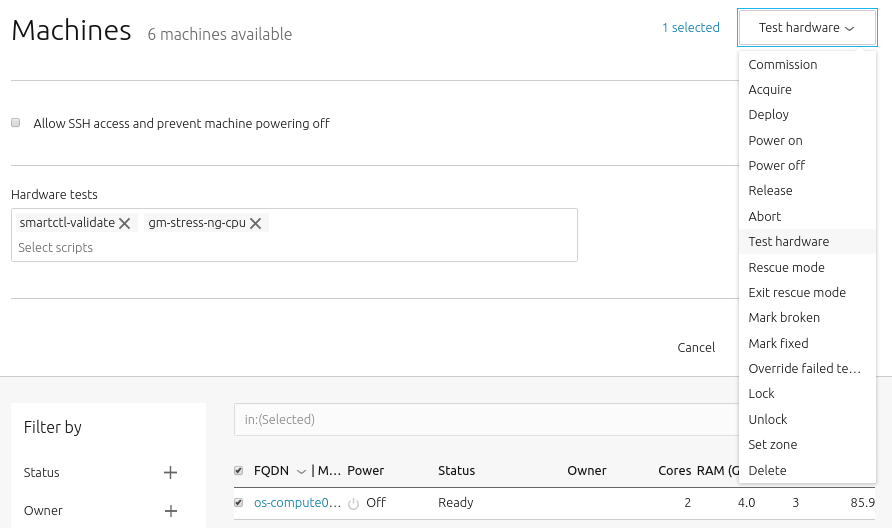
Task: Toggle Allow SSH access checkbox
Action: [16, 123]
